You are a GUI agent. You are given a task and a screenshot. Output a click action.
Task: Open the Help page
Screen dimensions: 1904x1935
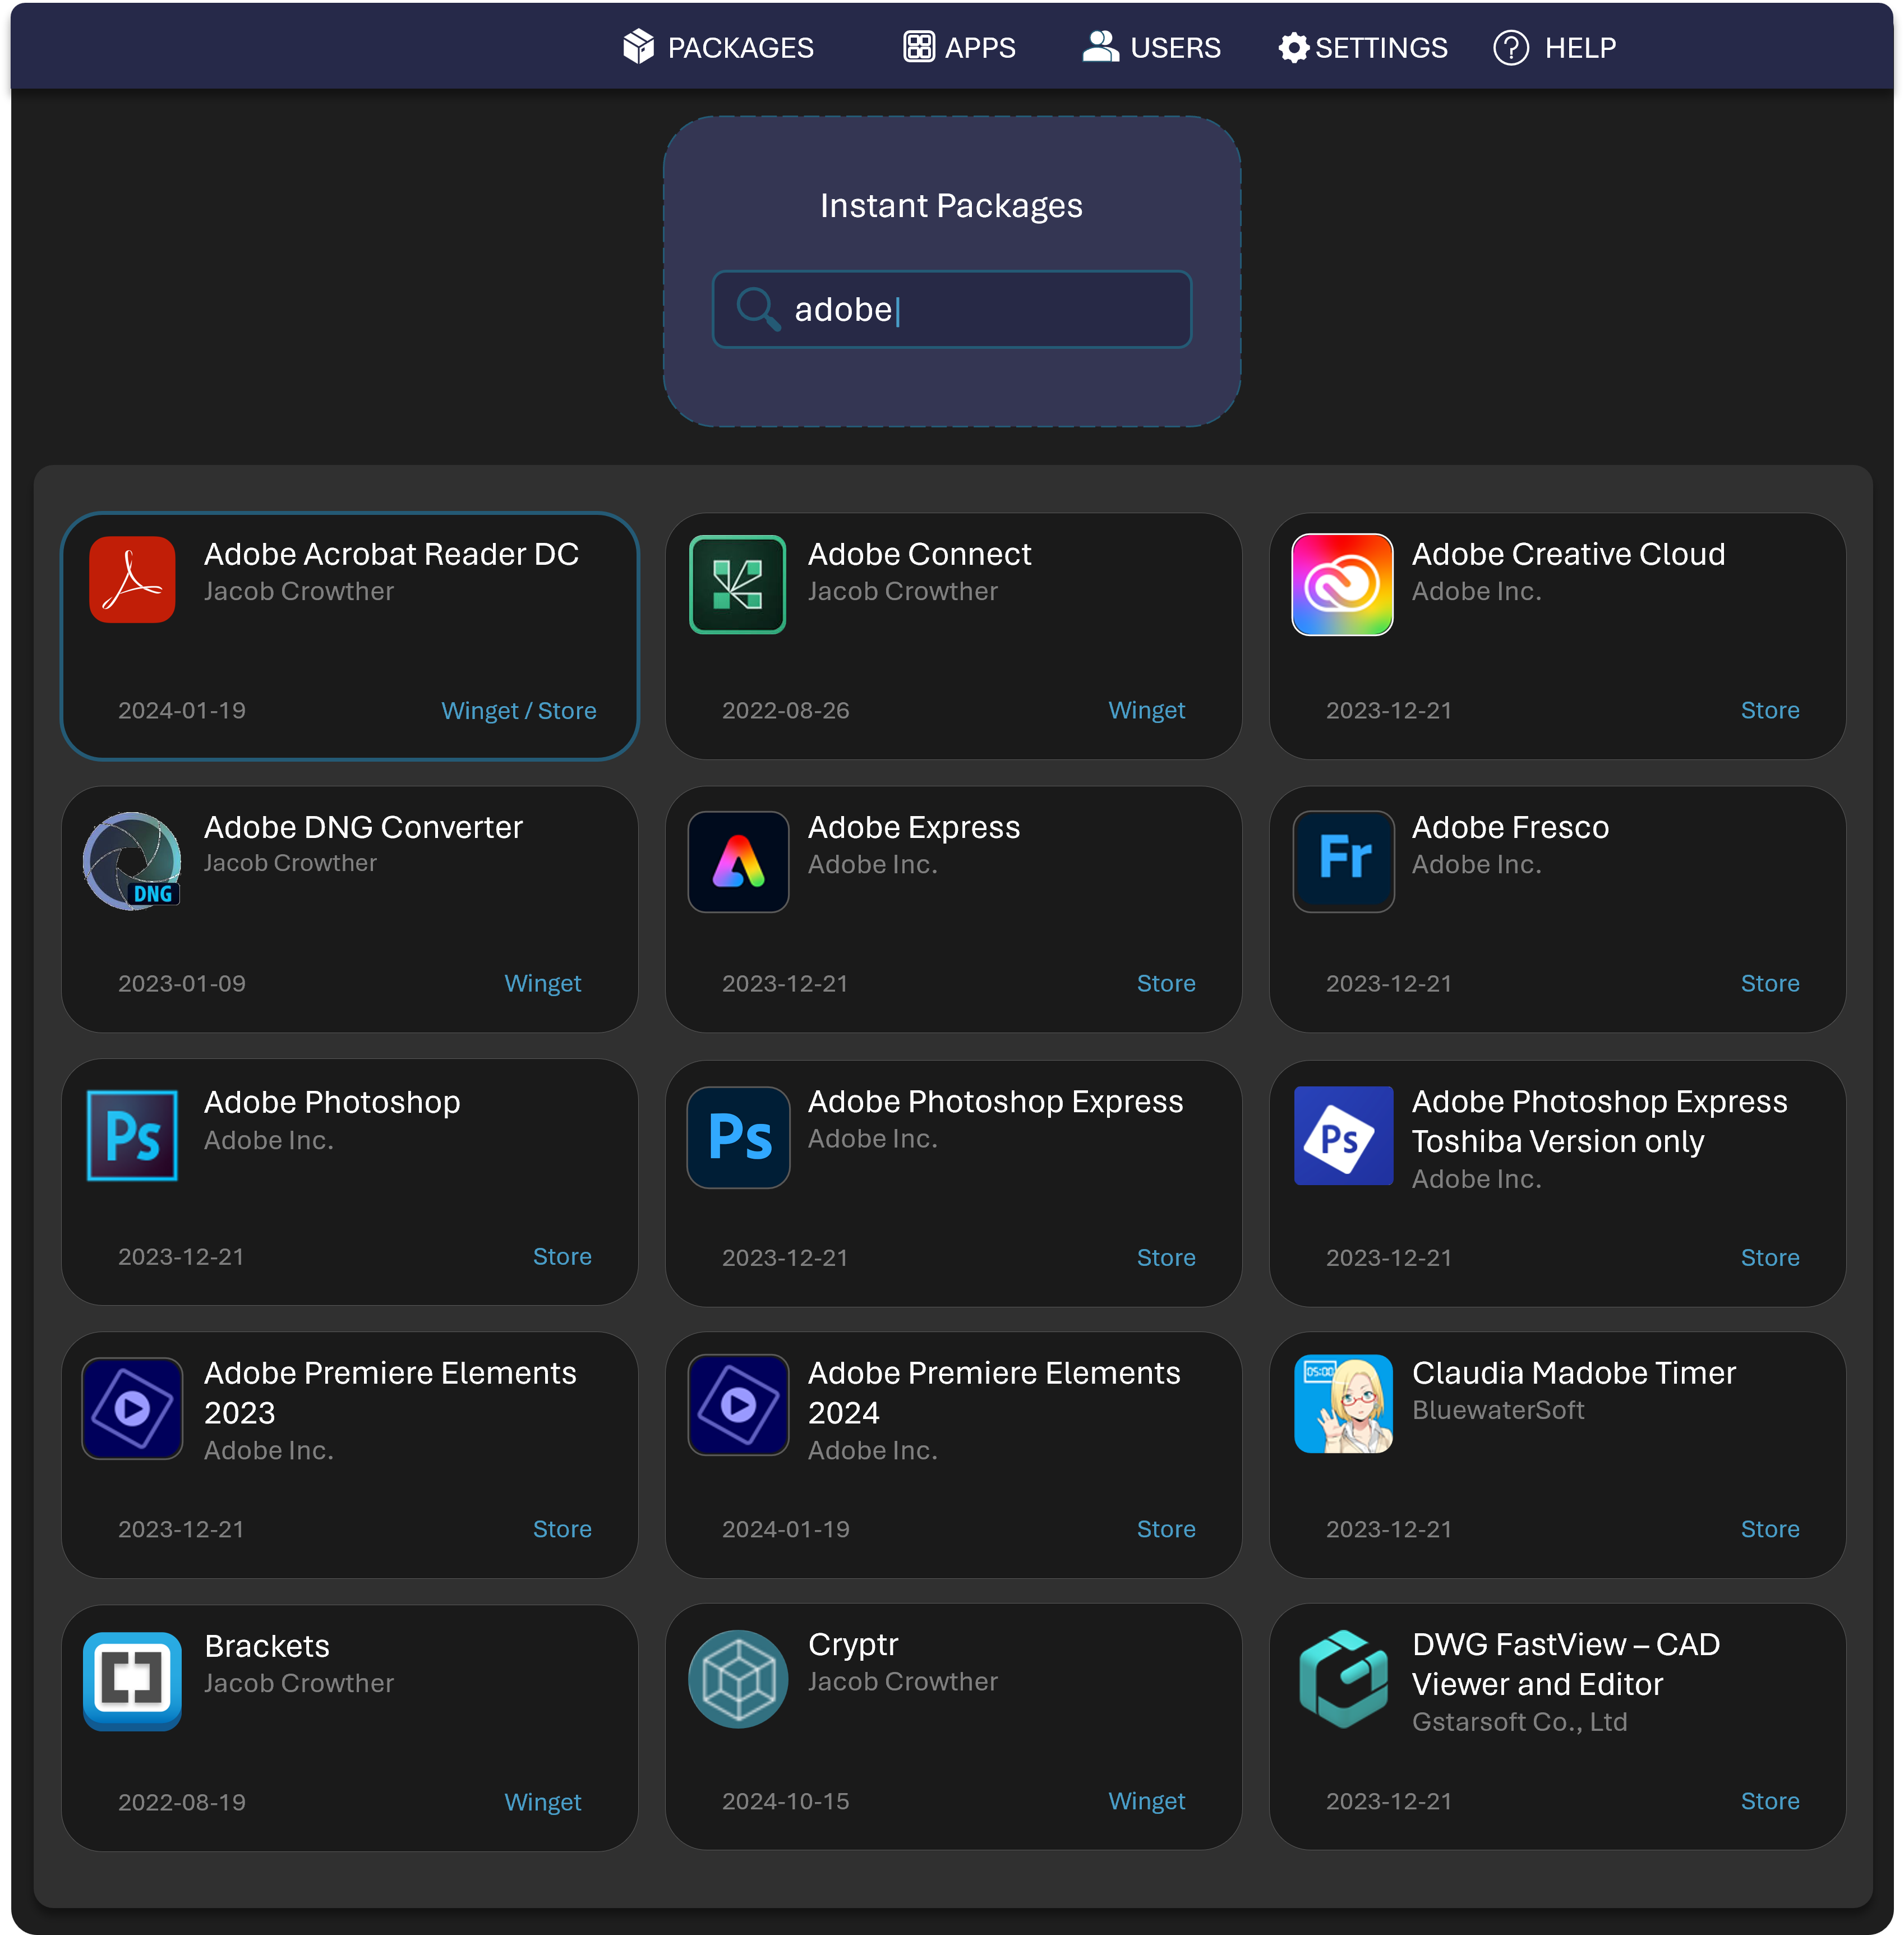(x=1554, y=47)
